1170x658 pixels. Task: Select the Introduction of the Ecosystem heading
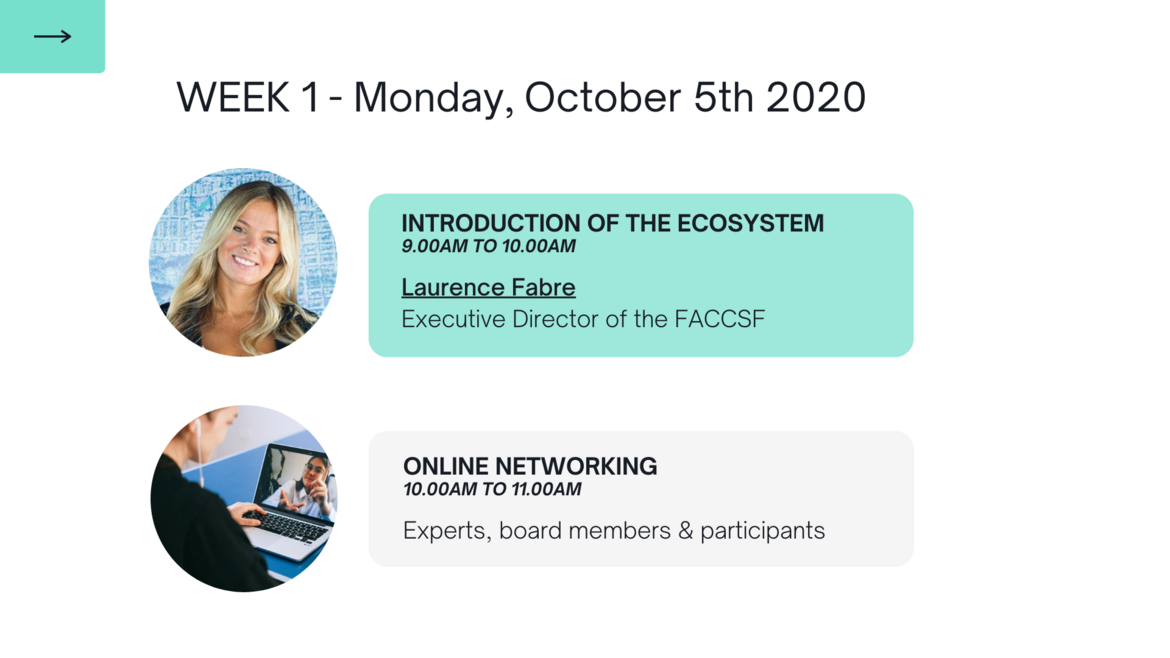tap(612, 223)
